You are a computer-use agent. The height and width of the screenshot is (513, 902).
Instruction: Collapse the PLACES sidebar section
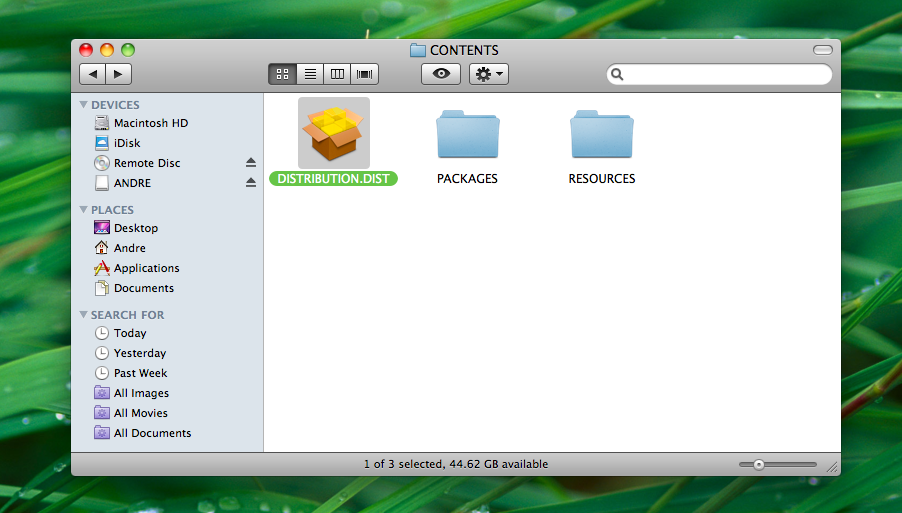(83, 210)
